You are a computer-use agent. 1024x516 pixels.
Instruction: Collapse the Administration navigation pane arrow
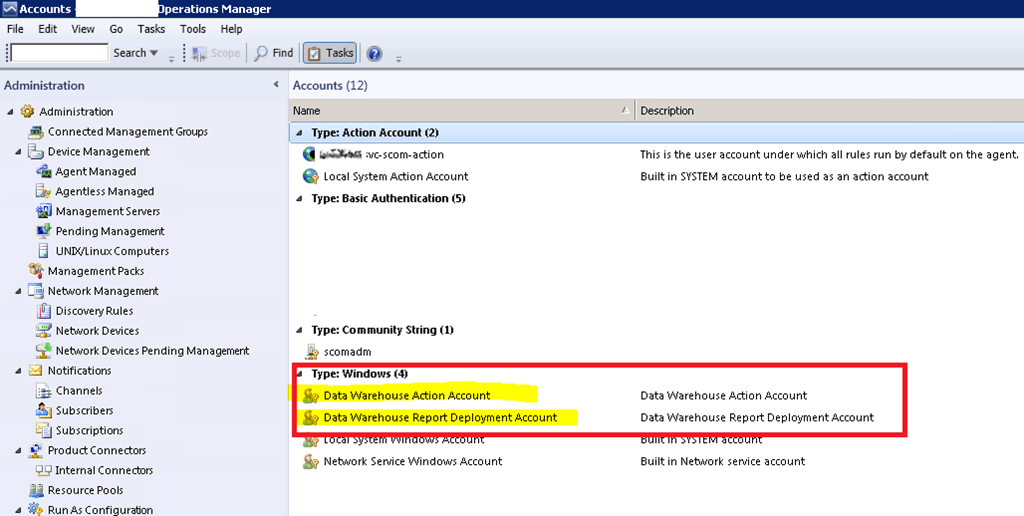(x=276, y=85)
